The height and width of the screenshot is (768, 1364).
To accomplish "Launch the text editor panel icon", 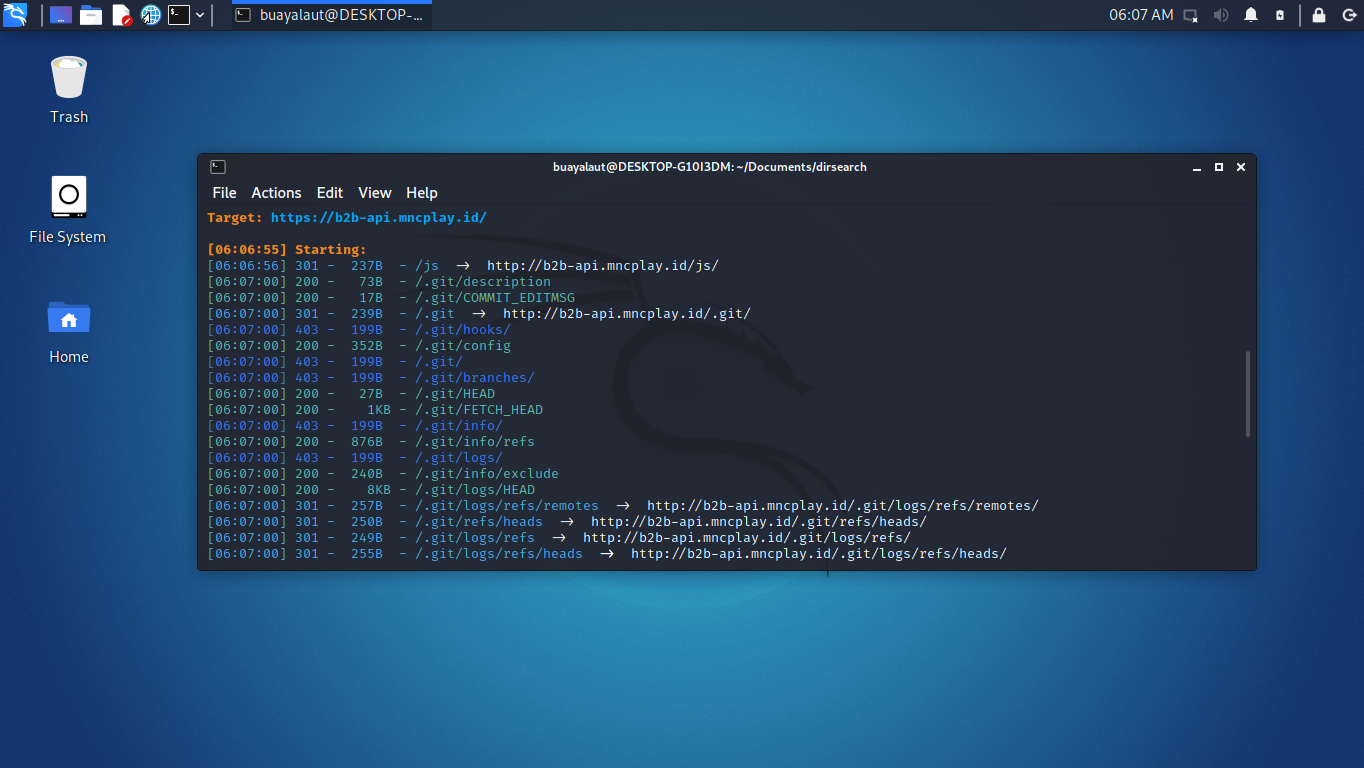I will click(121, 15).
